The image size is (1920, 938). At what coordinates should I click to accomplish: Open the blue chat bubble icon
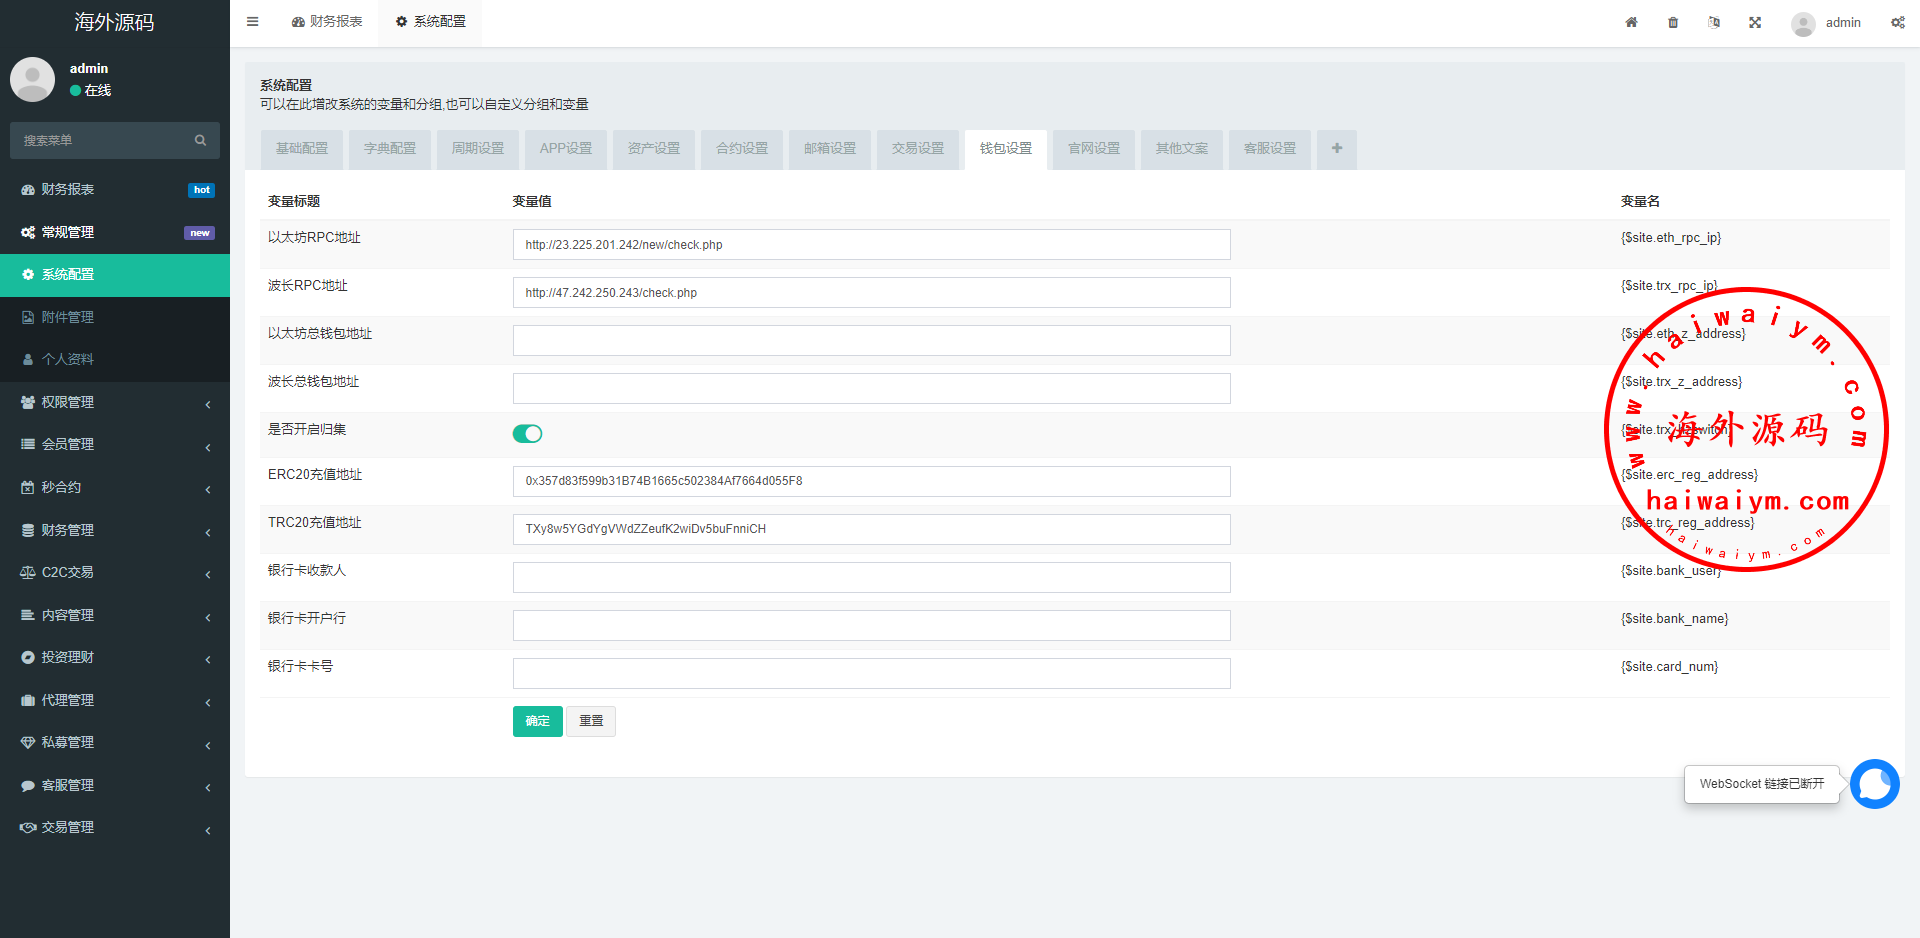pos(1874,784)
